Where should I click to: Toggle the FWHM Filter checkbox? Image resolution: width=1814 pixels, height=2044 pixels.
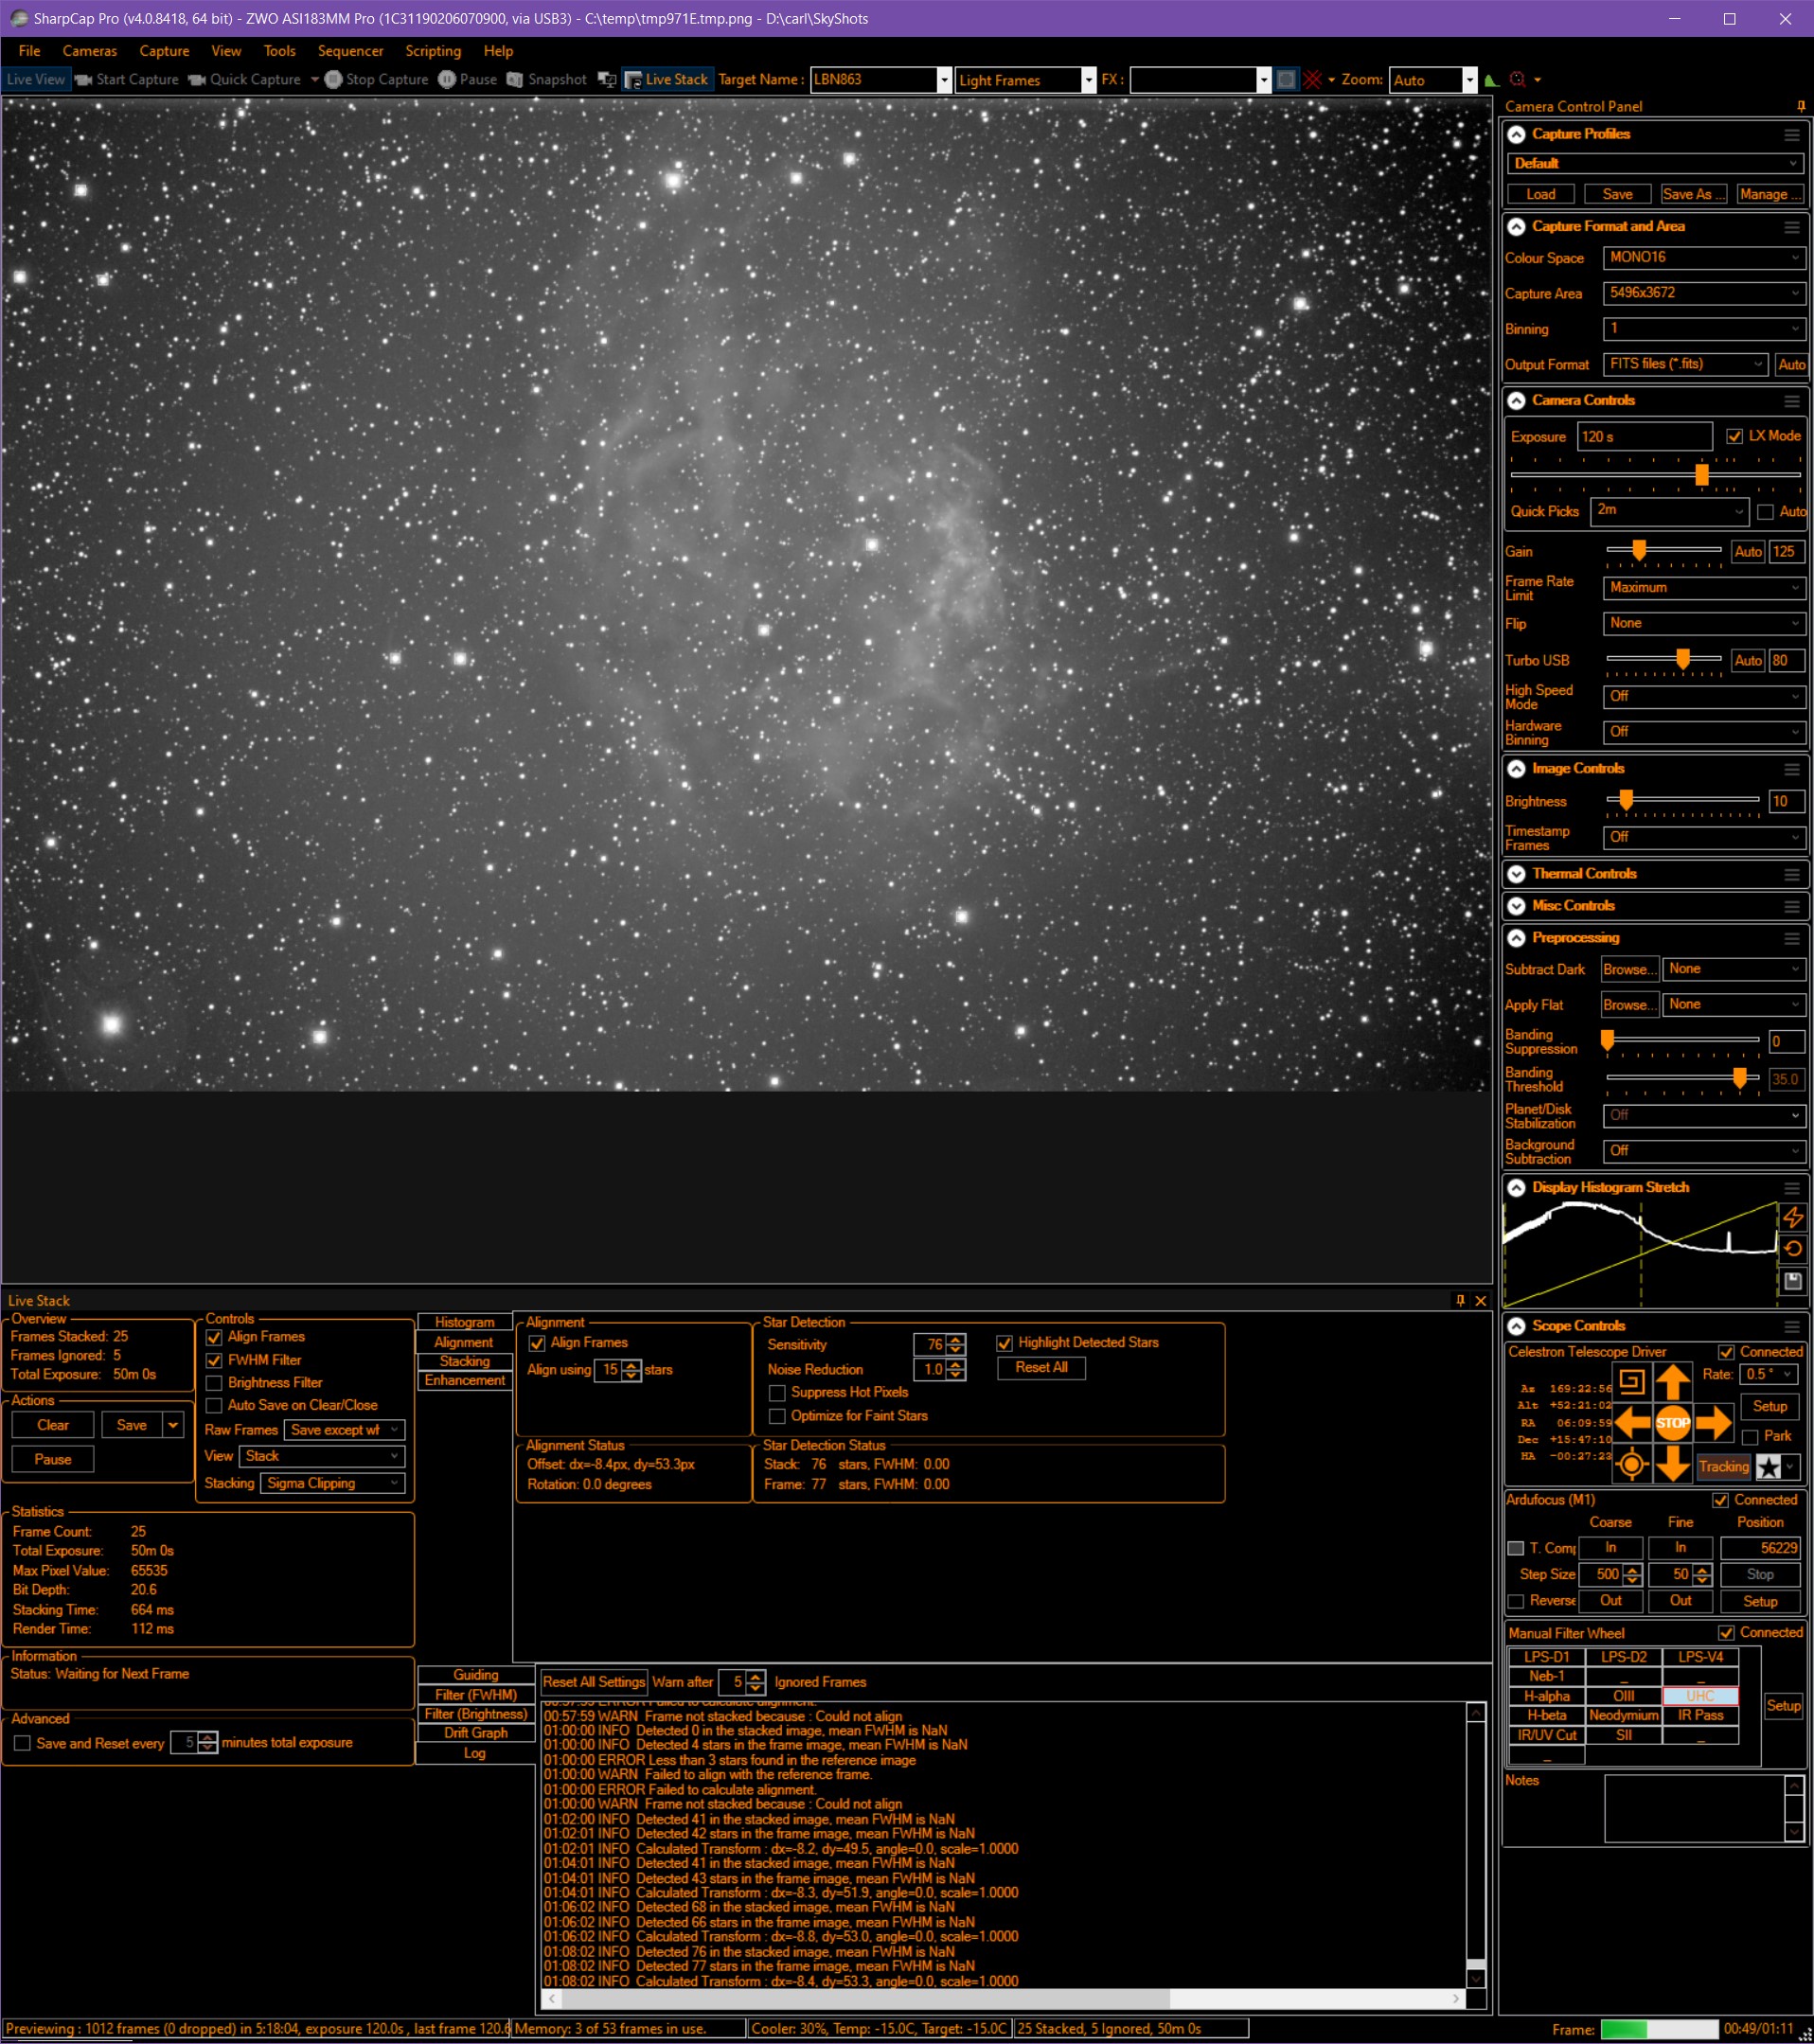point(214,1360)
